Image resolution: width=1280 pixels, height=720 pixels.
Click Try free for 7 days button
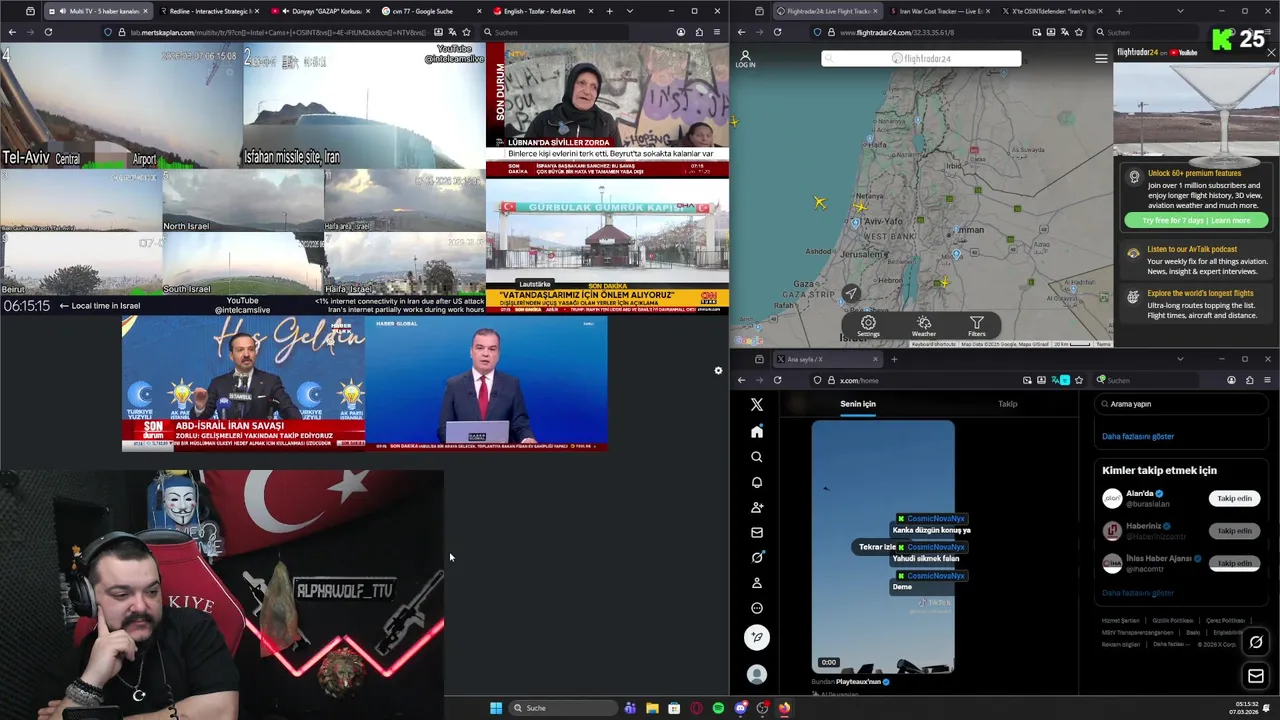pos(1196,220)
